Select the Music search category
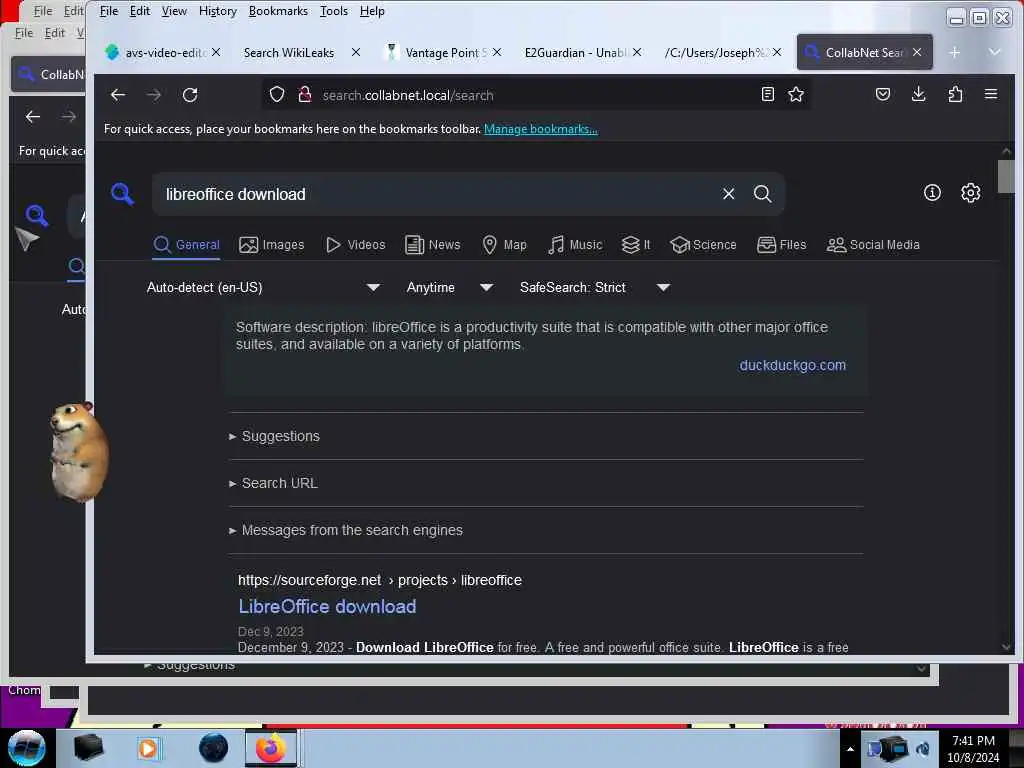Viewport: 1024px width, 768px height. point(575,245)
